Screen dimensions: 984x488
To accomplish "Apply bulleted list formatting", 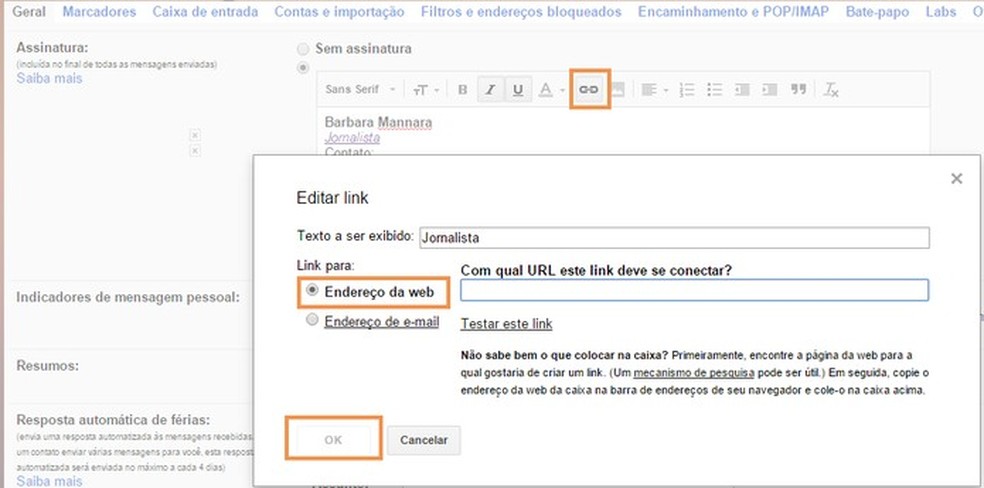I will 715,90.
